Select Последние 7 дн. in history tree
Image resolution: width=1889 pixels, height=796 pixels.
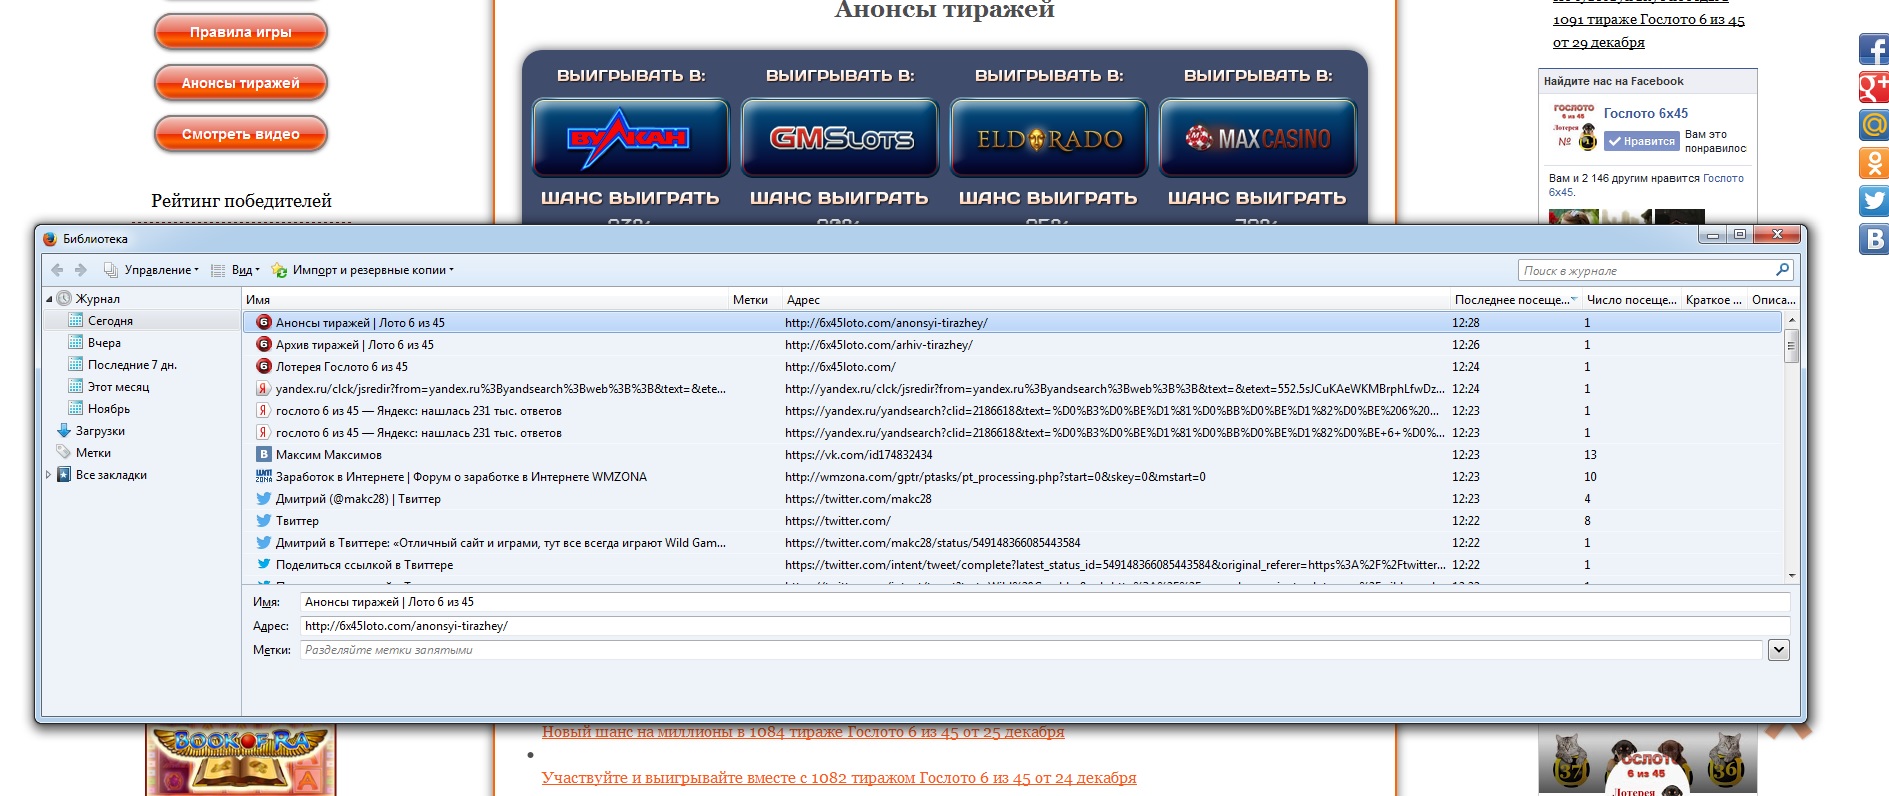pyautogui.click(x=132, y=365)
